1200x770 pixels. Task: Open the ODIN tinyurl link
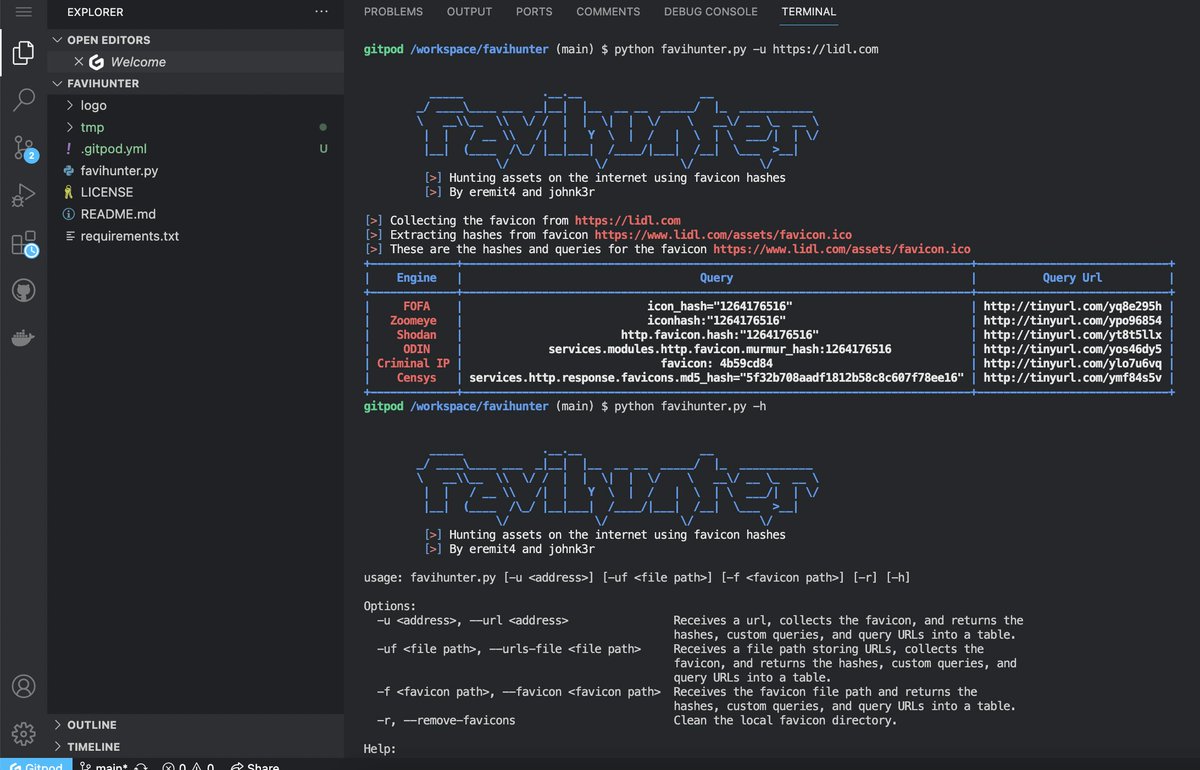click(1073, 349)
